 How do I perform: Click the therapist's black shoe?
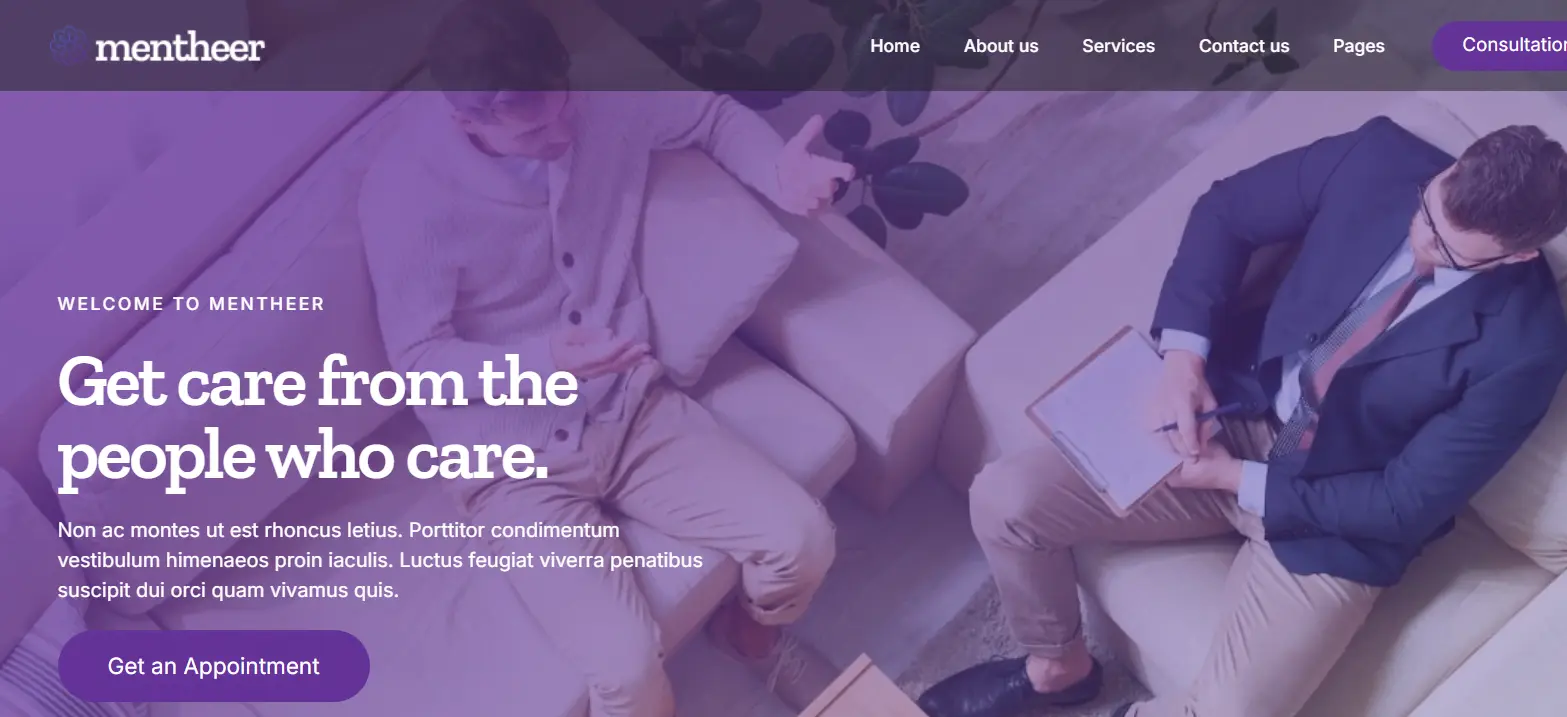coord(1008,686)
